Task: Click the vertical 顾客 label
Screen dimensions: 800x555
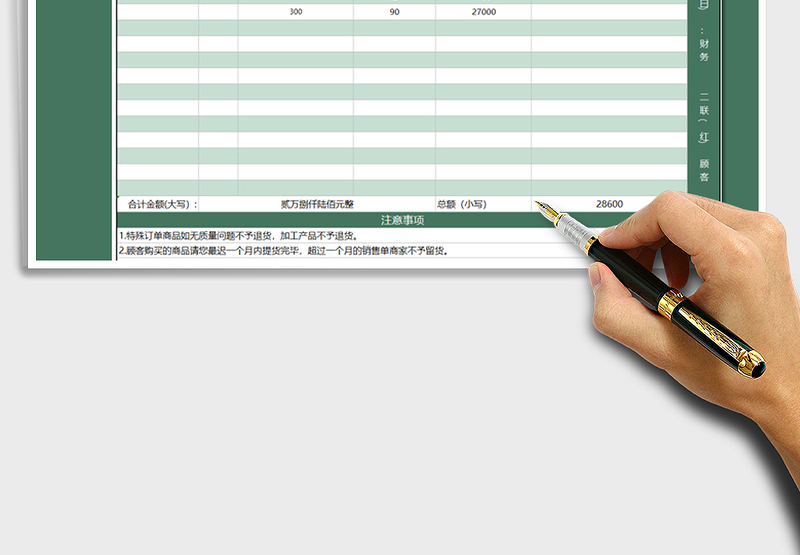Action: tap(704, 170)
